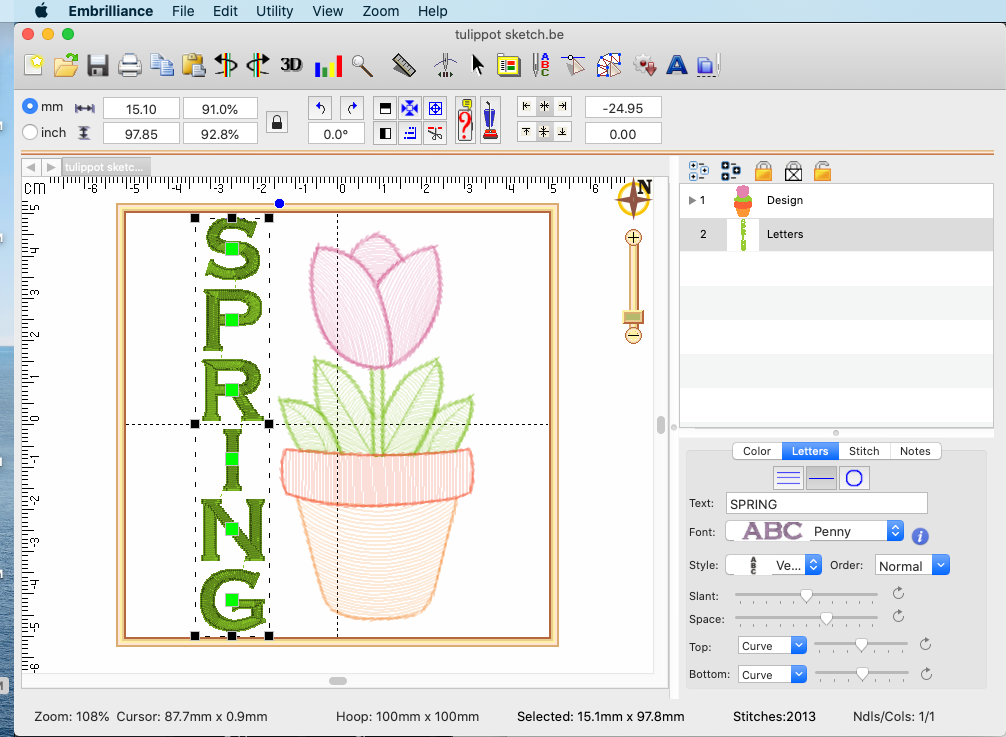
Task: Select the multi-line text layout button
Action: click(788, 478)
